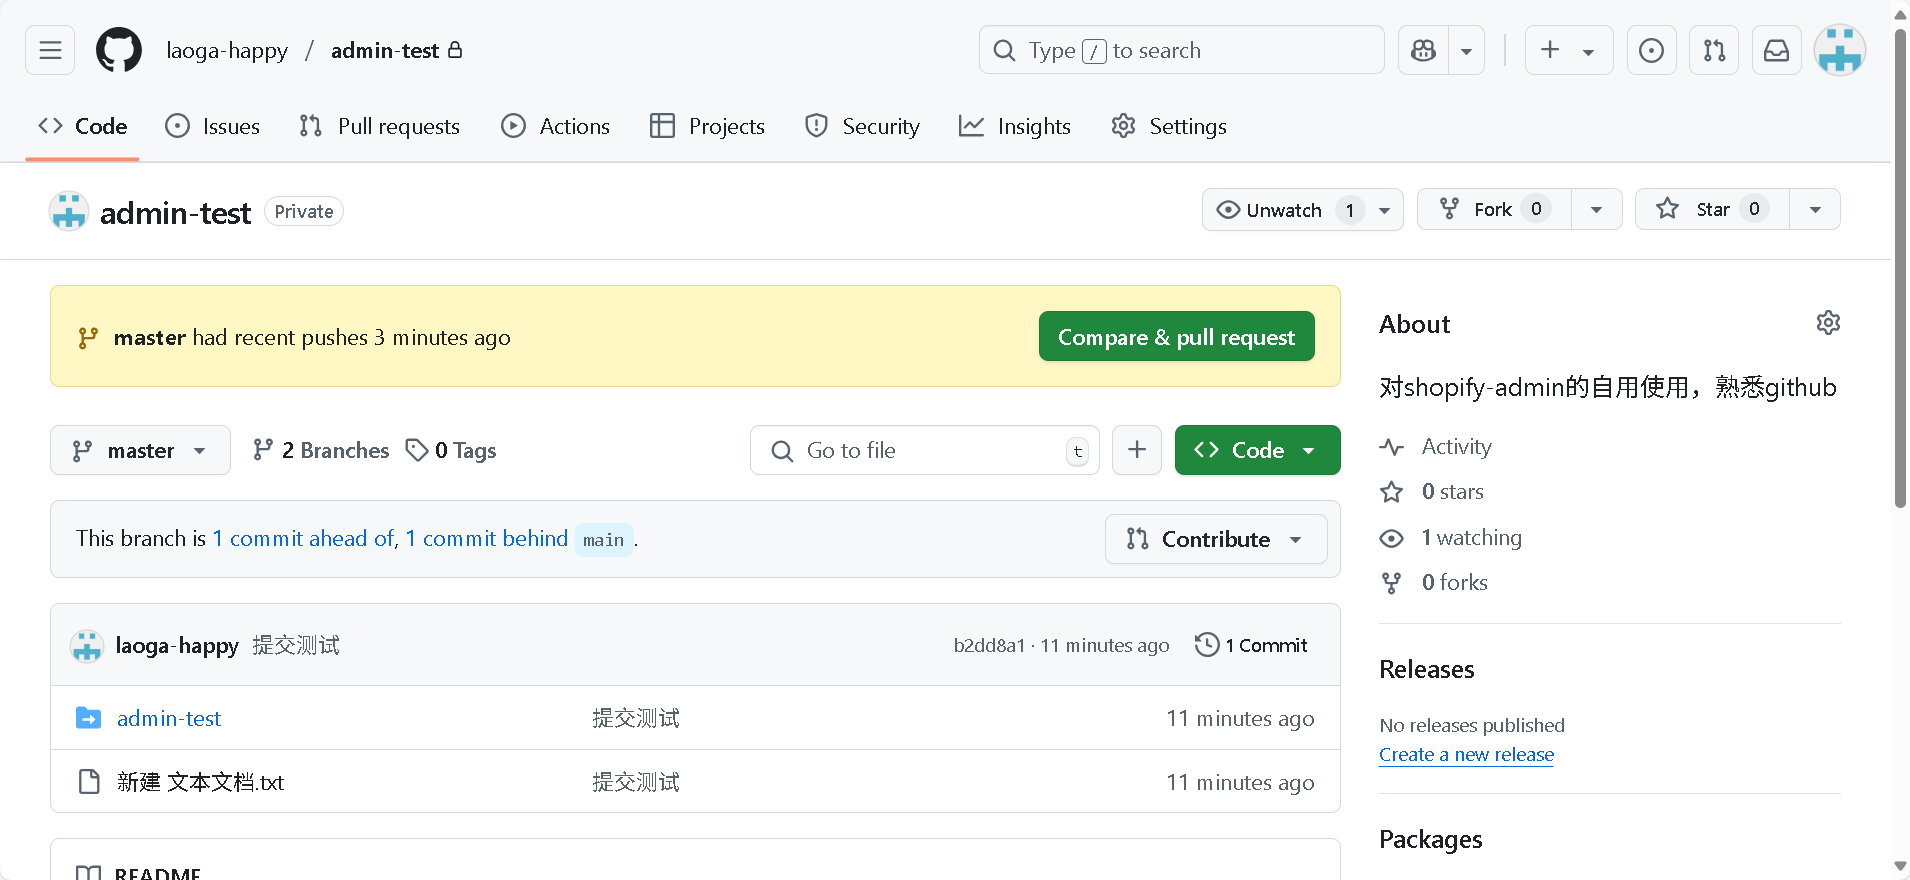Open the Security tab
The height and width of the screenshot is (880, 1910).
[x=862, y=126]
